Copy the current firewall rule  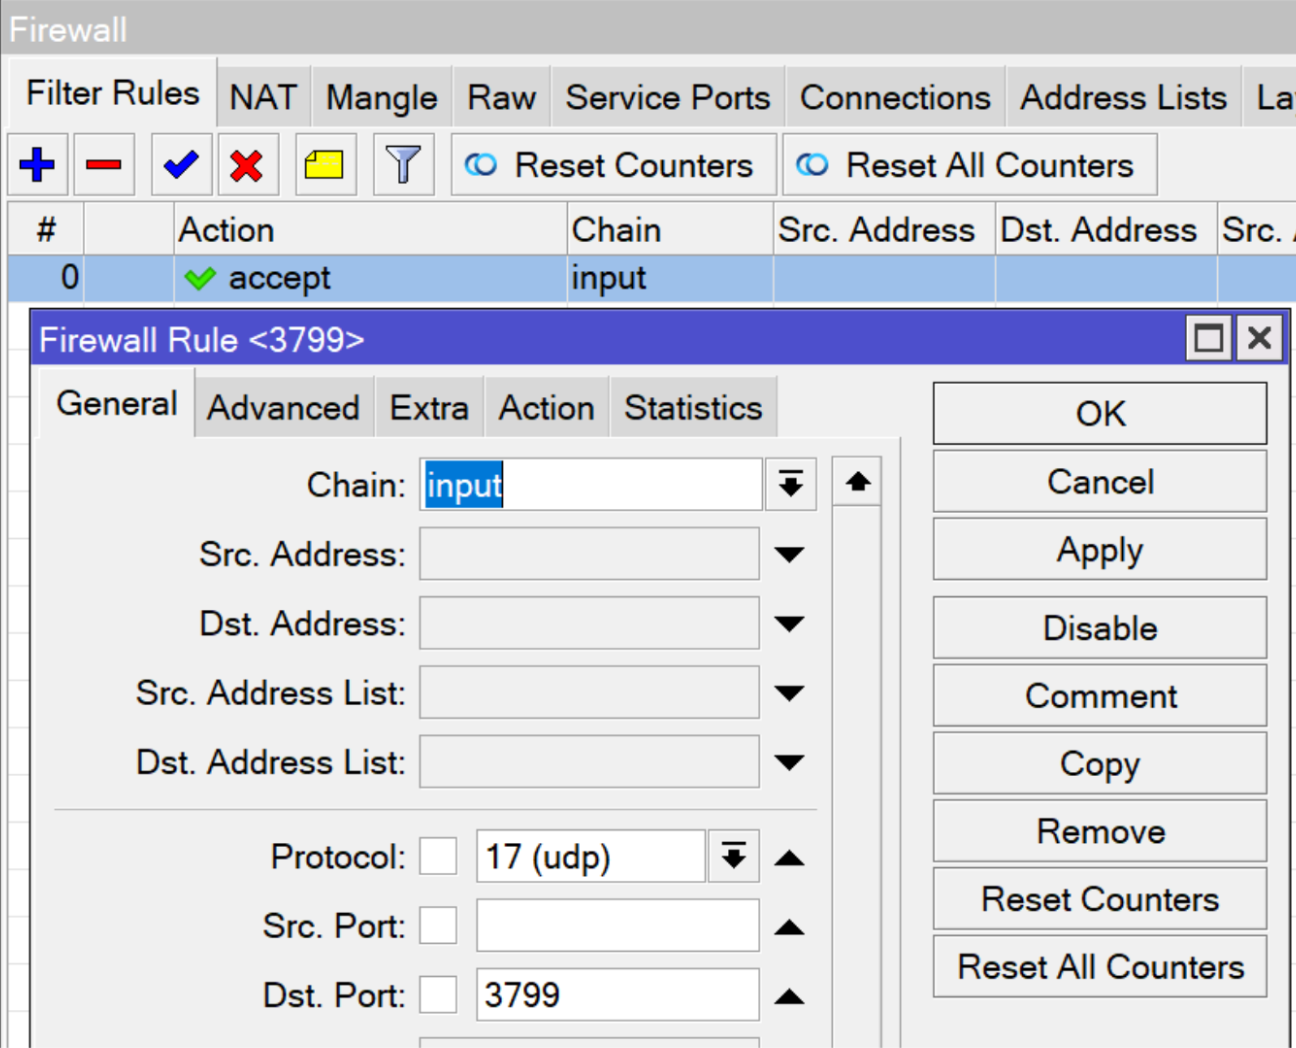(1099, 763)
